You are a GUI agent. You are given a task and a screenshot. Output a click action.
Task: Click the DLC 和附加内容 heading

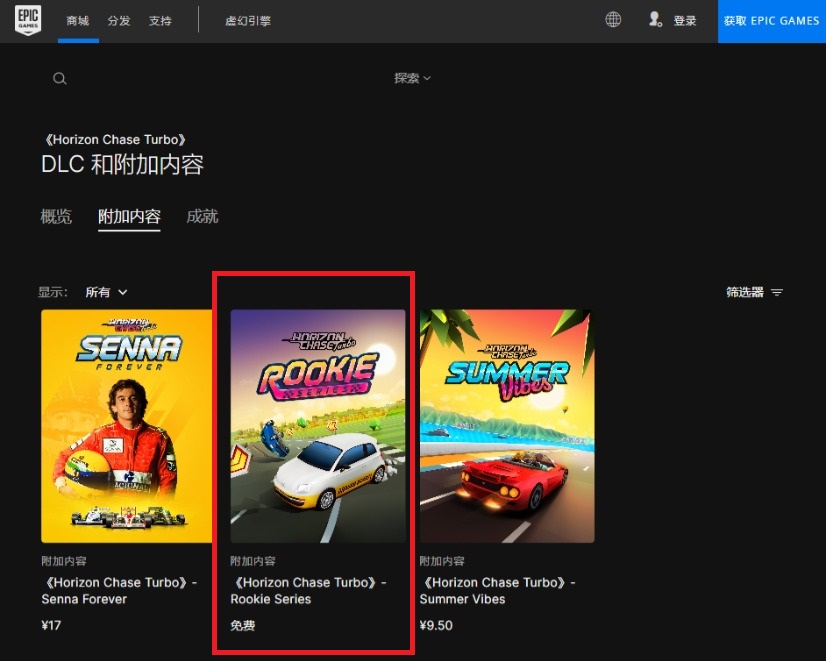pyautogui.click(x=122, y=165)
